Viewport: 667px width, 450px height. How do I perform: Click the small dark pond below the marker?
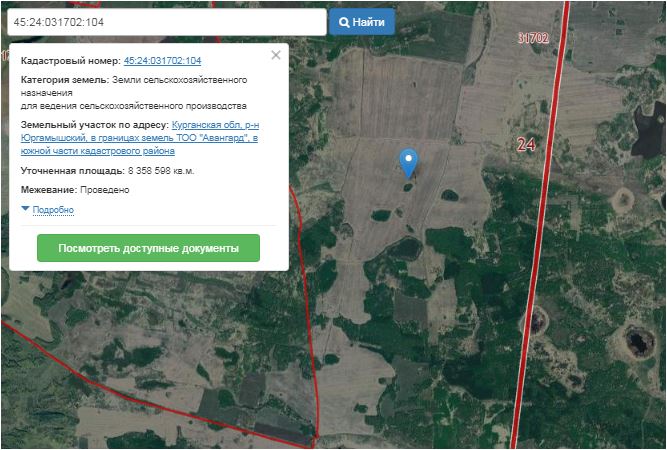tap(408, 186)
